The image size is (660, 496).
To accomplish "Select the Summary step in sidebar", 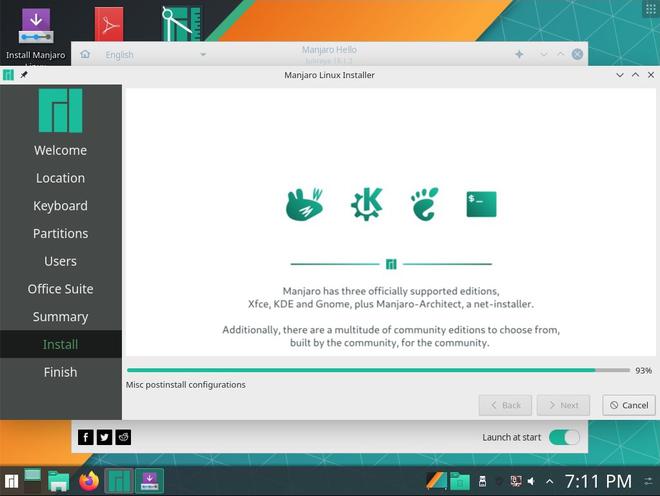I will coord(61,317).
